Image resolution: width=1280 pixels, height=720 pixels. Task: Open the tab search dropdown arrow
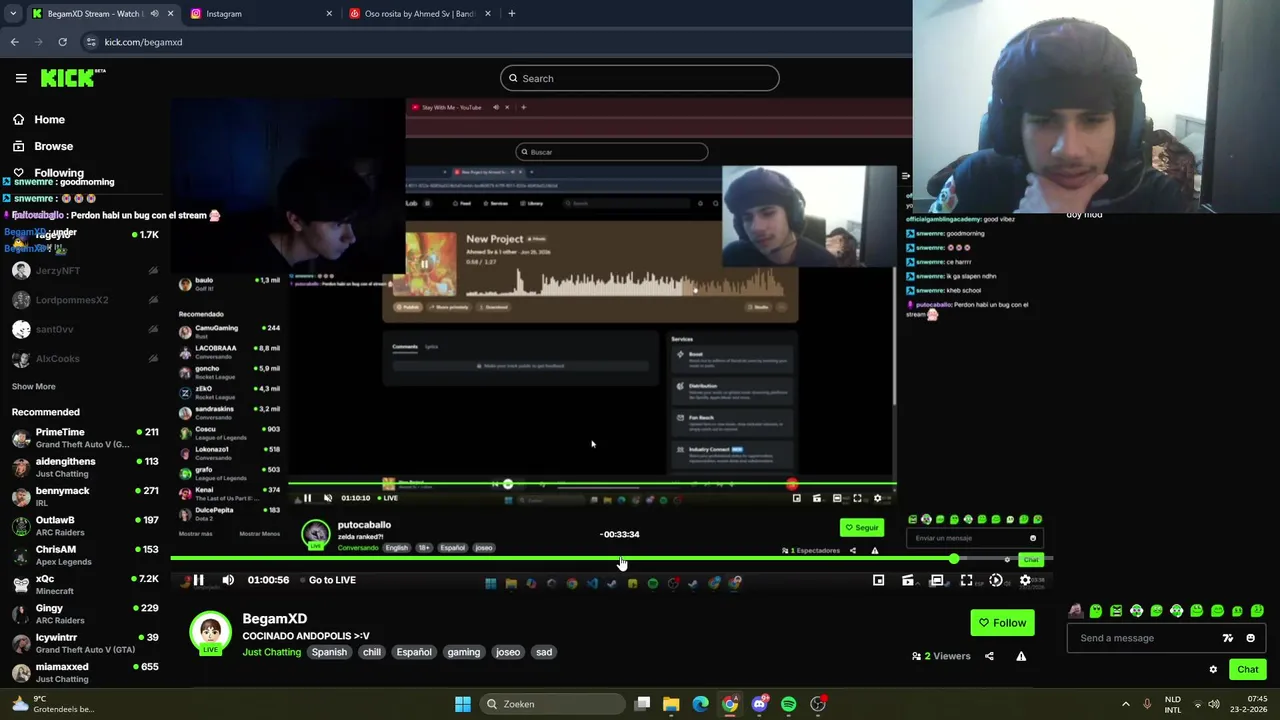13,14
